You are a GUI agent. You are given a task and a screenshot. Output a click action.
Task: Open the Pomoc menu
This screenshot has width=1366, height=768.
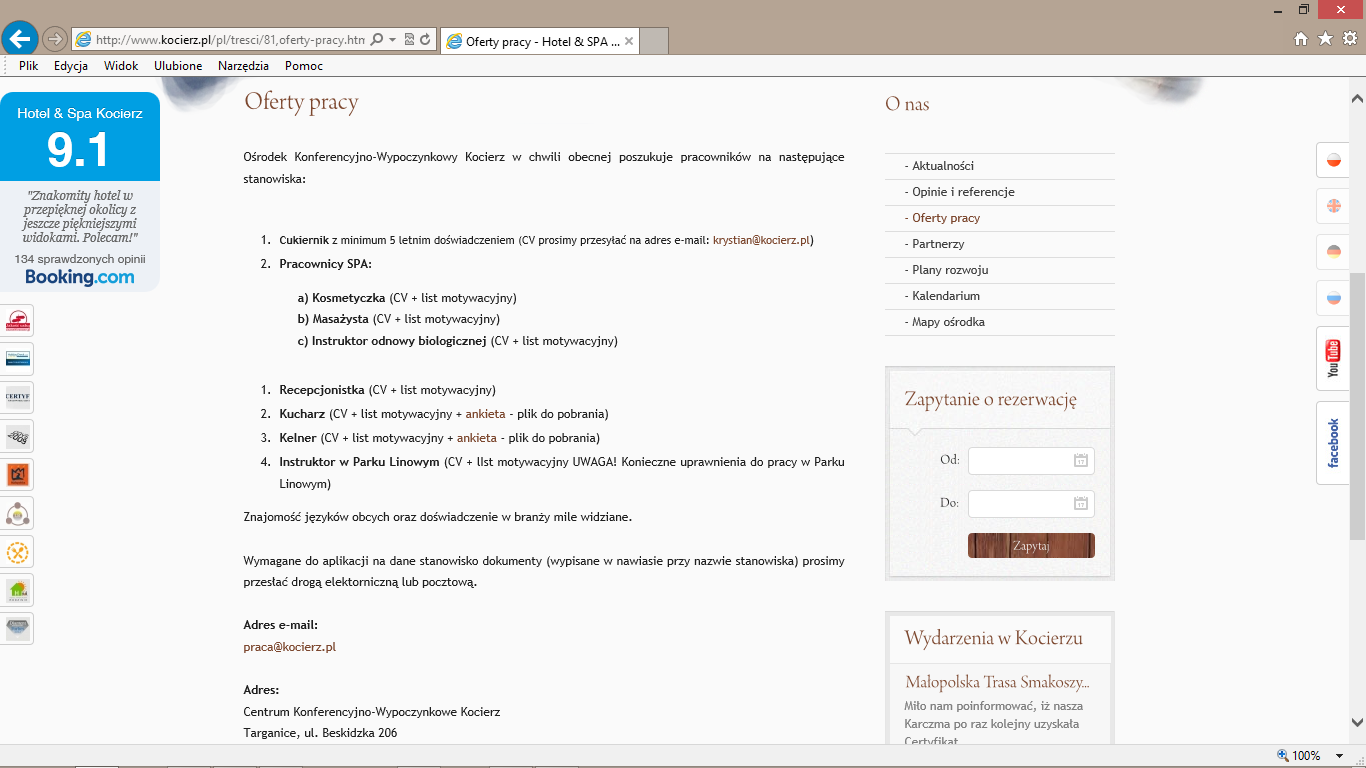[x=303, y=66]
